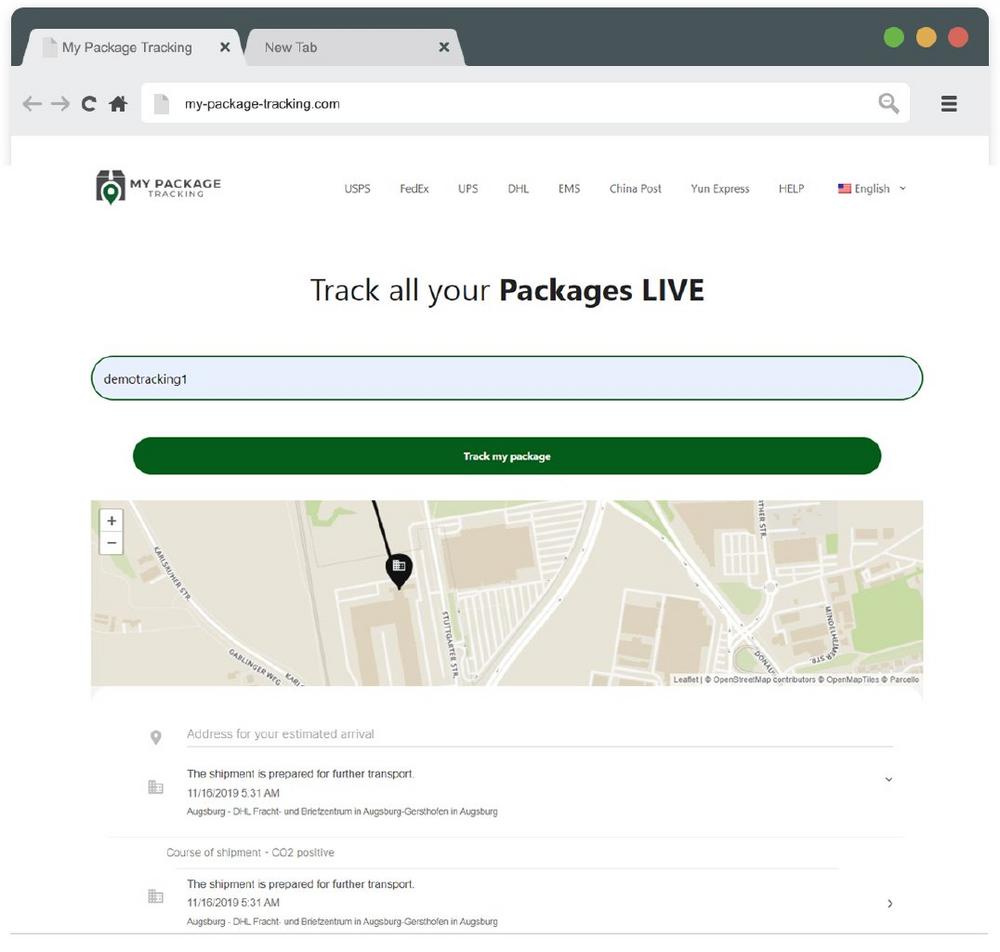Click the browser forward arrow
1000x952 pixels.
coord(60,104)
